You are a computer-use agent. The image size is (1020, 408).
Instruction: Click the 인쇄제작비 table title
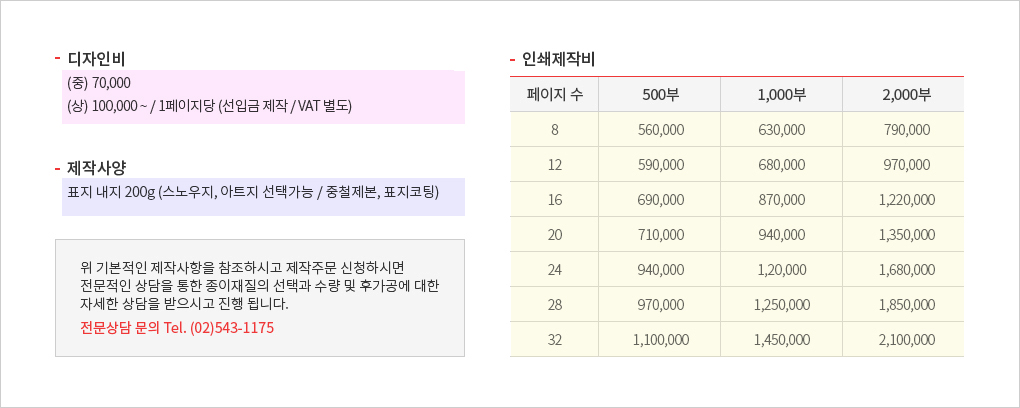click(559, 61)
